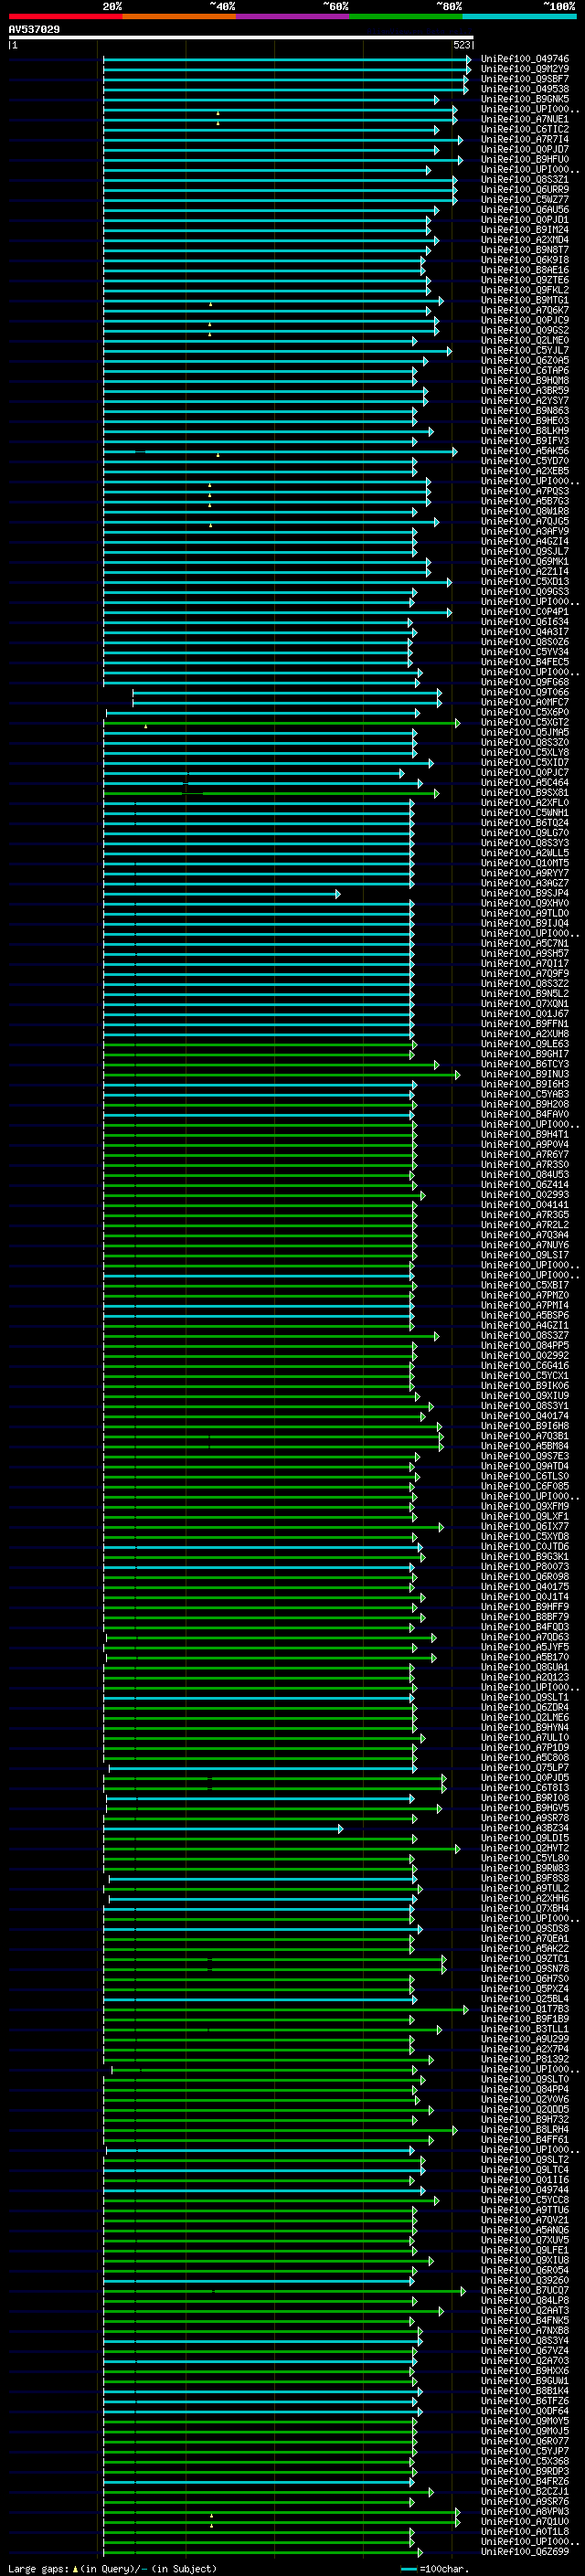Select the UniRef100_Q9FKL2 label
This screenshot has width=585, height=2576.
(525, 290)
